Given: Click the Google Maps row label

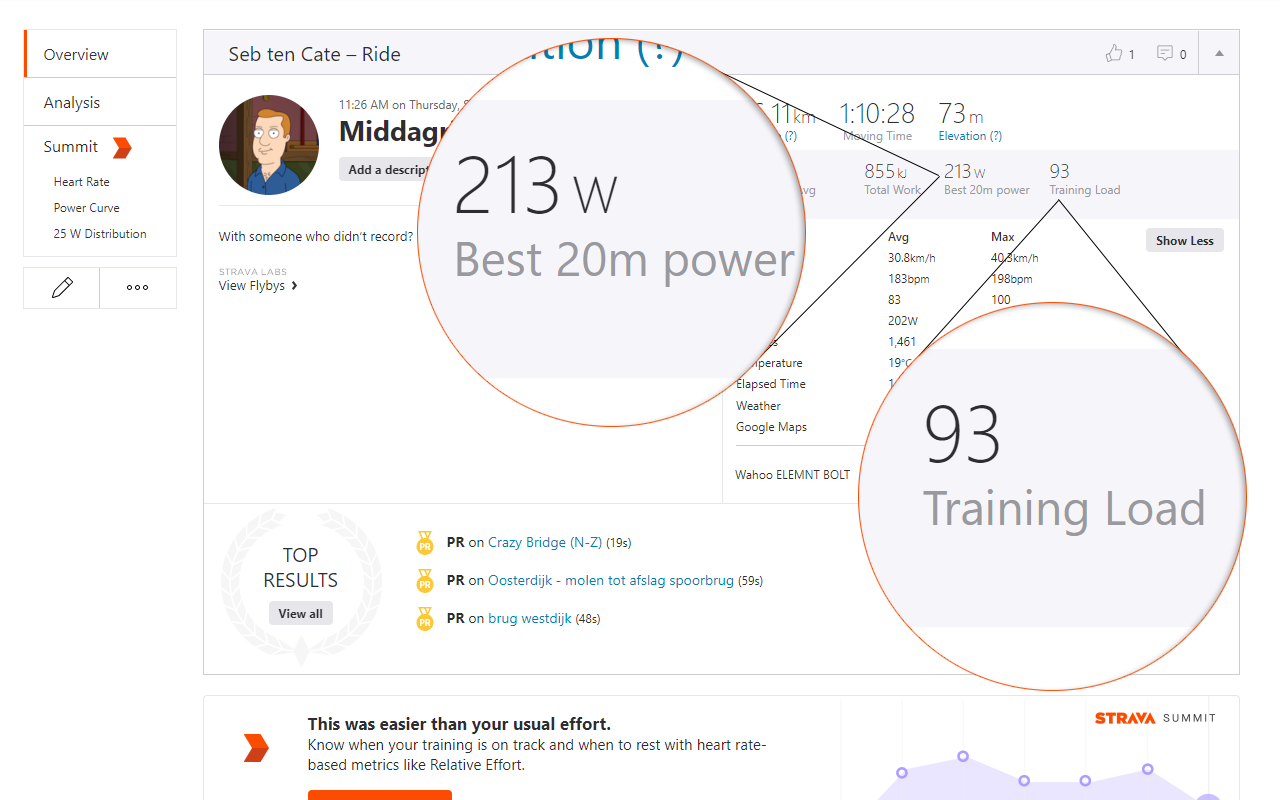Looking at the screenshot, I should [771, 427].
